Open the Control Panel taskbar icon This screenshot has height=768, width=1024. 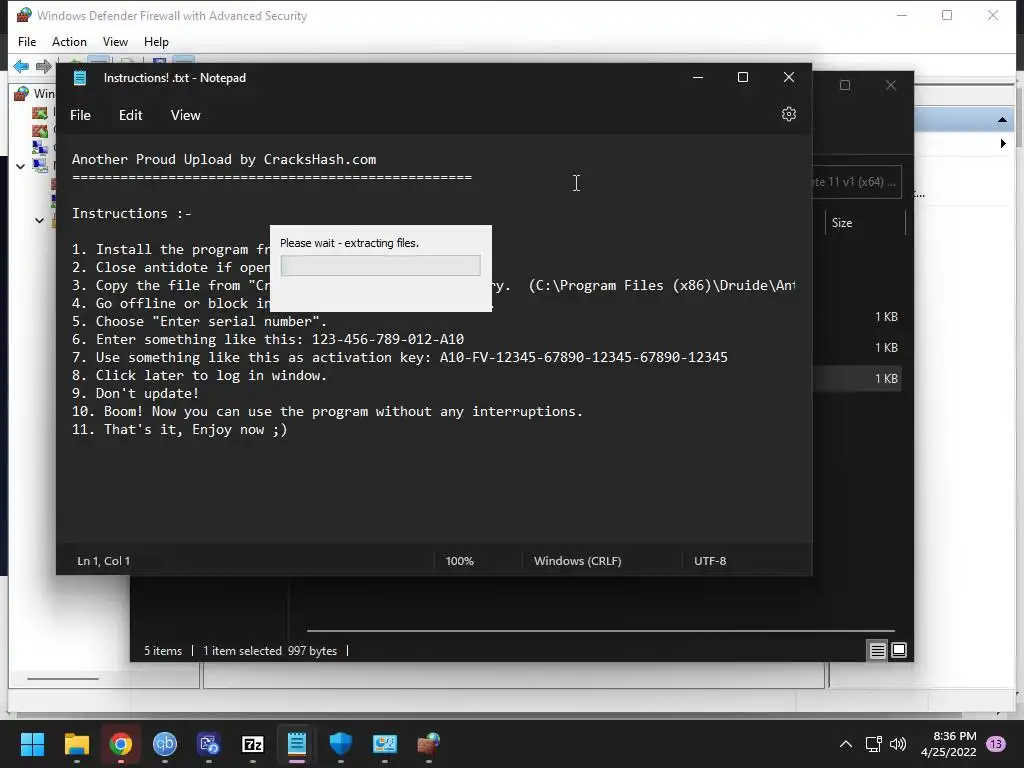point(385,744)
